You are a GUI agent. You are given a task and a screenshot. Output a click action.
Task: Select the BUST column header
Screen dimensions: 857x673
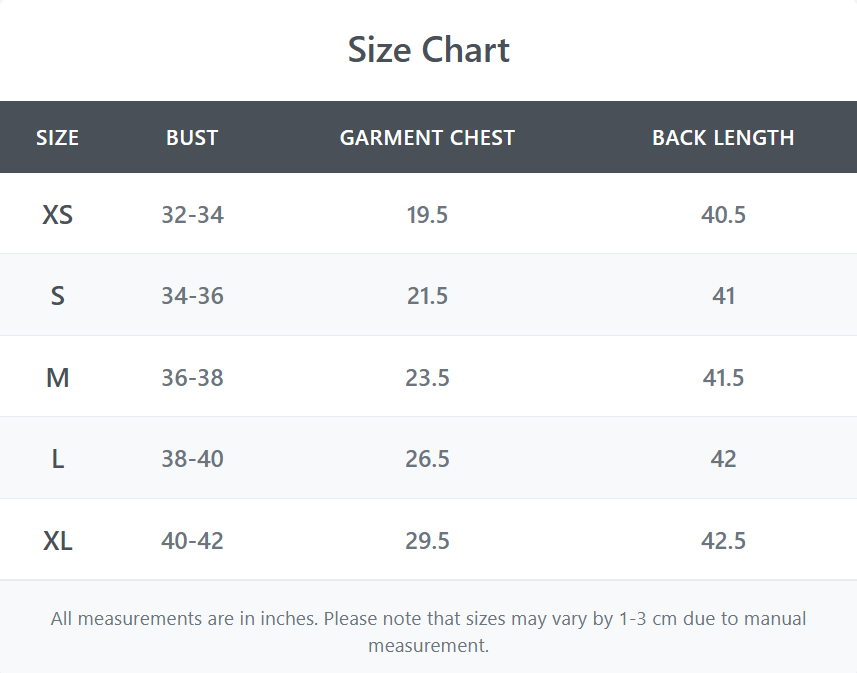pyautogui.click(x=192, y=138)
